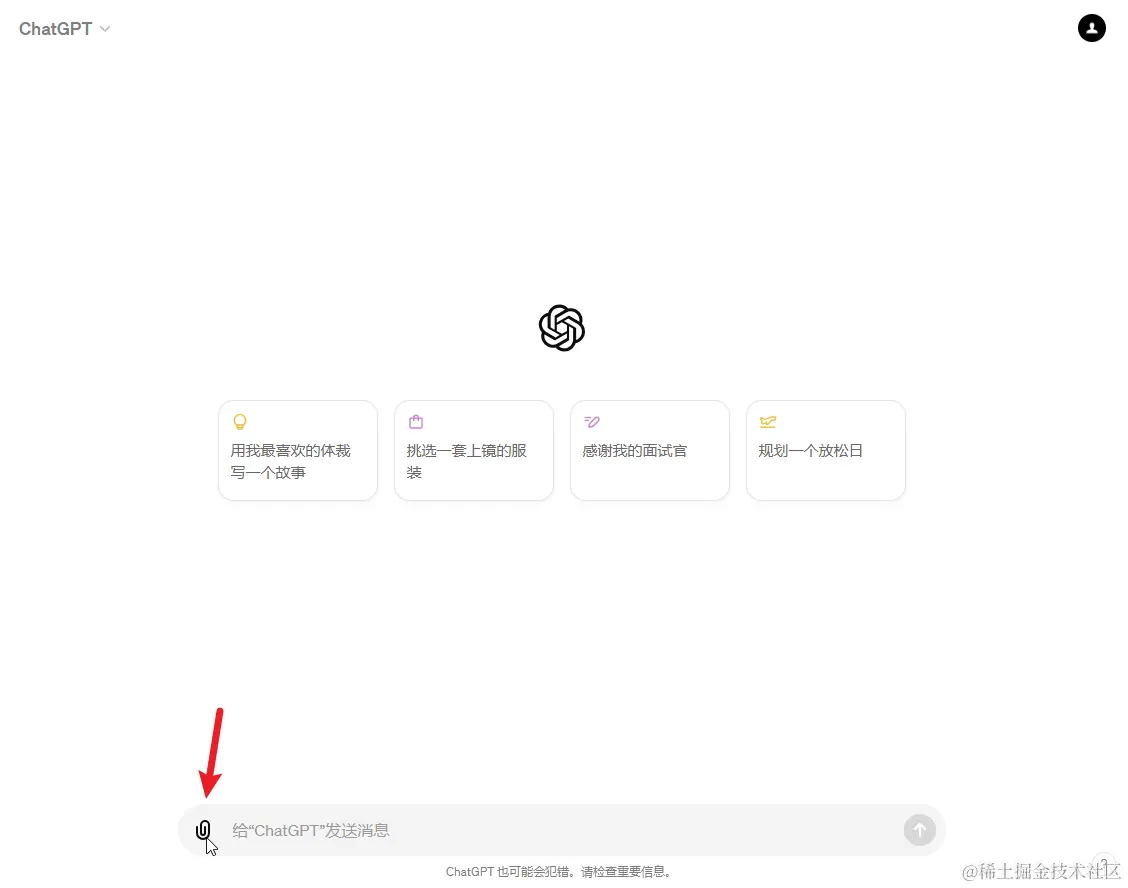The width and height of the screenshot is (1128, 888).
Task: Click the airplane icon on relaxing day card
Action: coord(768,422)
